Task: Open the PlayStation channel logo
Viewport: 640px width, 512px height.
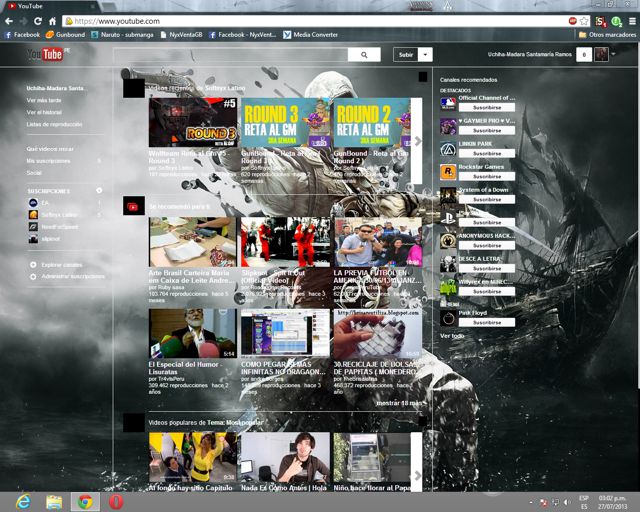Action: click(x=448, y=218)
